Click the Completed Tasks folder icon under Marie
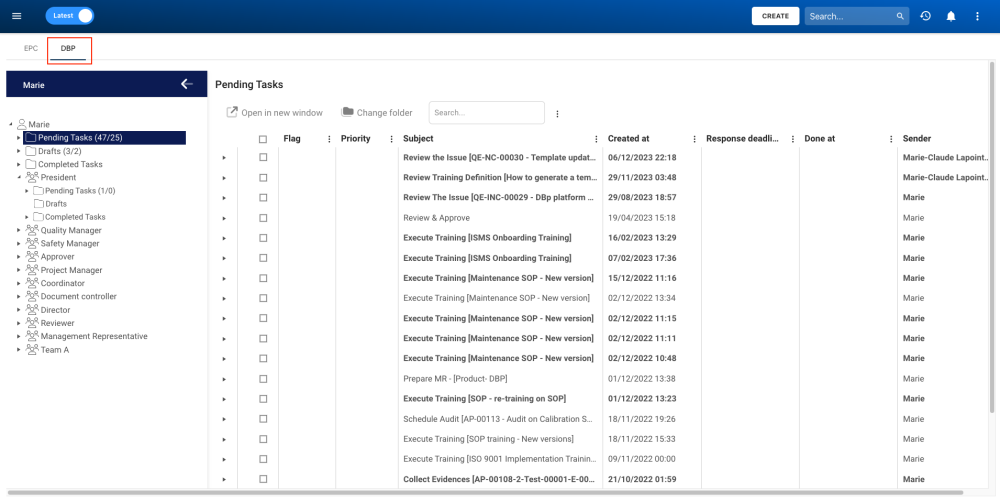 (x=30, y=164)
